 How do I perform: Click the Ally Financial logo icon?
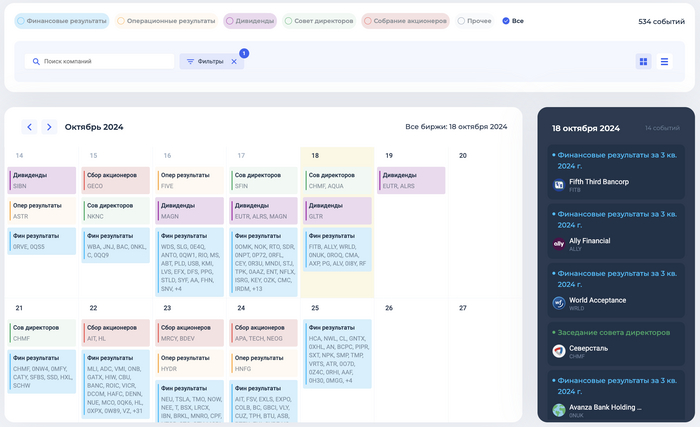pyautogui.click(x=559, y=243)
